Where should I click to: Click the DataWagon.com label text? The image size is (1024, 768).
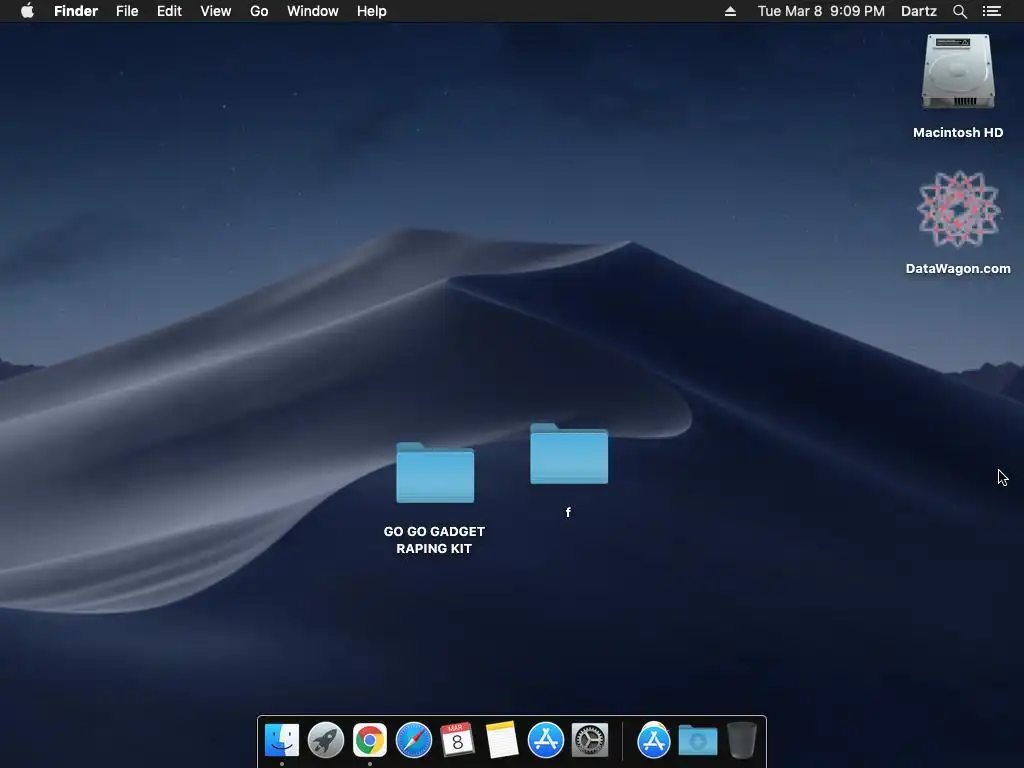pyautogui.click(x=958, y=268)
